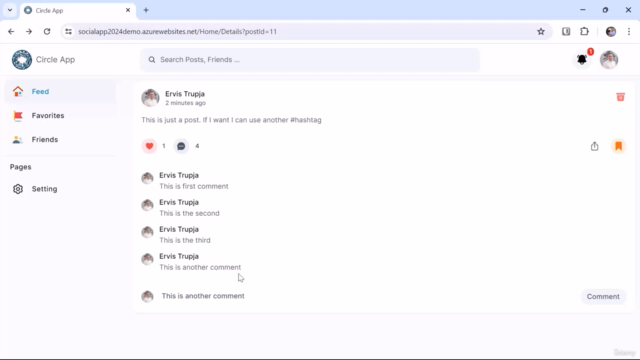Open the user profile avatar in header
This screenshot has width=640, height=360.
click(x=609, y=60)
